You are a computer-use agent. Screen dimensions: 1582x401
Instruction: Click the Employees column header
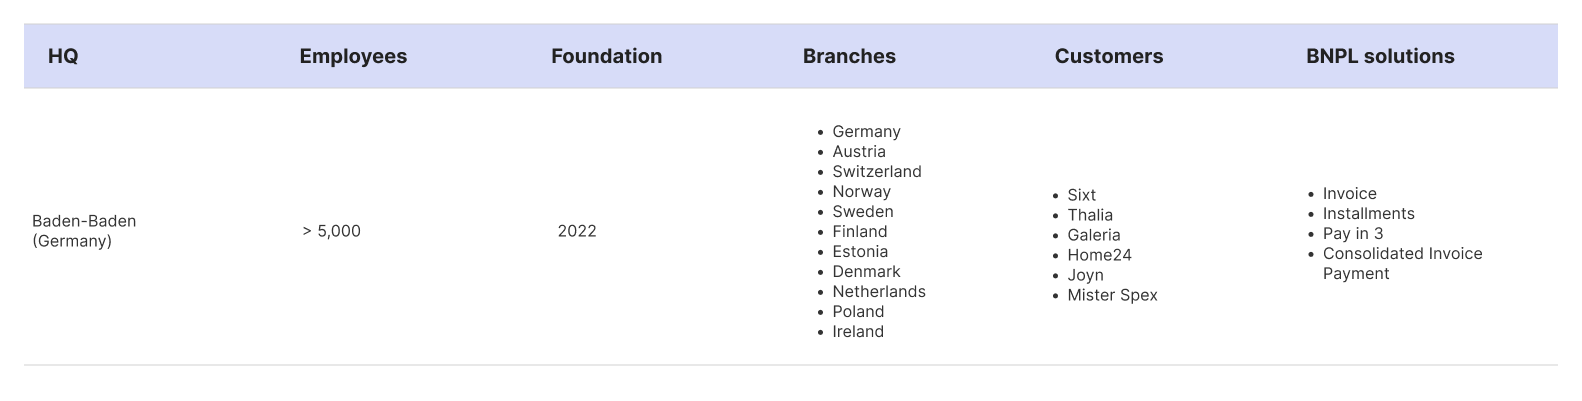(x=353, y=56)
